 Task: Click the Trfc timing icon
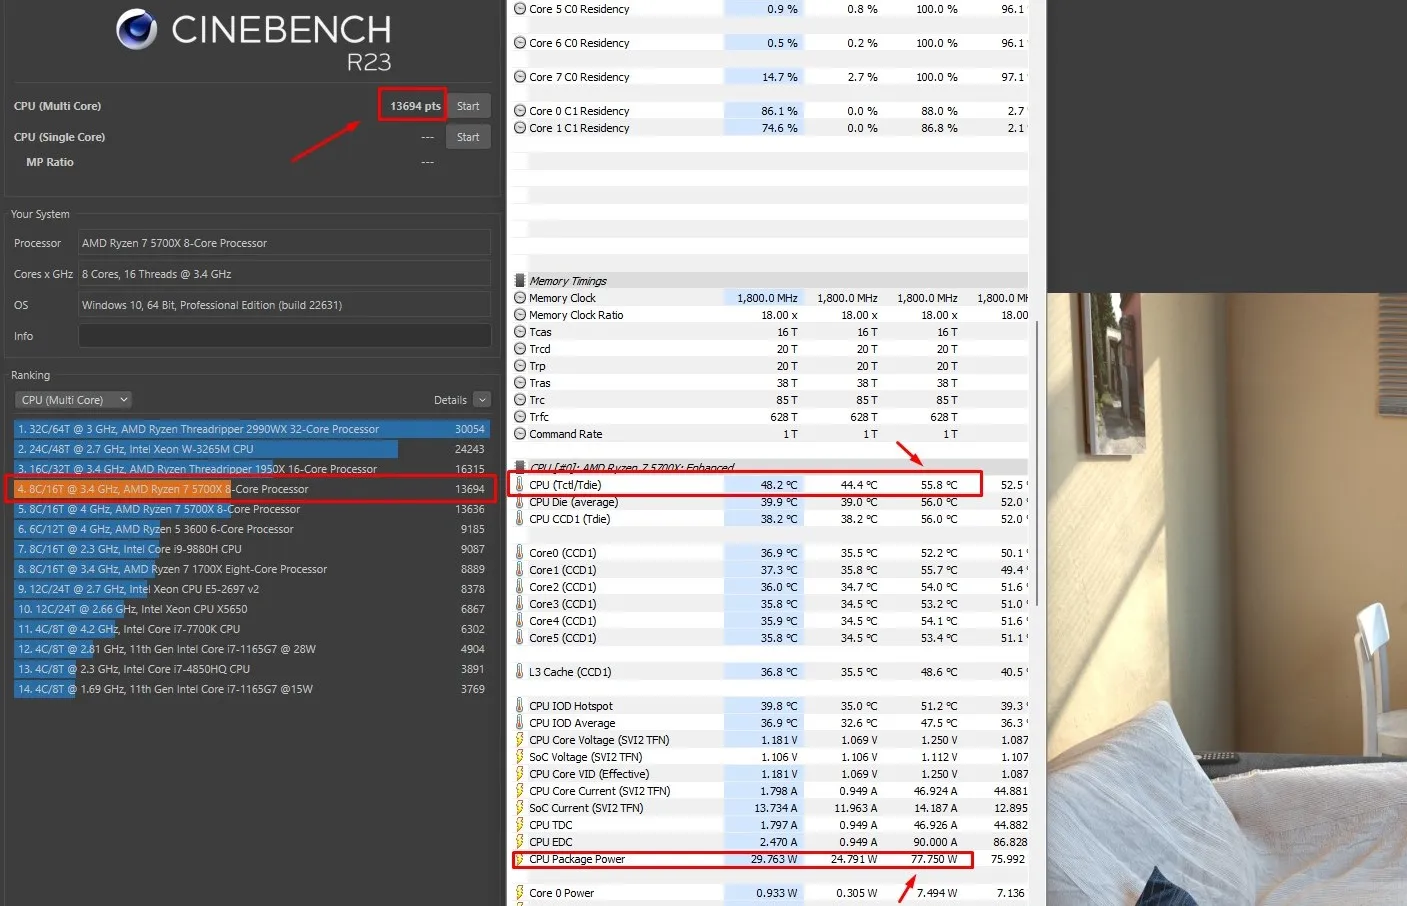520,417
